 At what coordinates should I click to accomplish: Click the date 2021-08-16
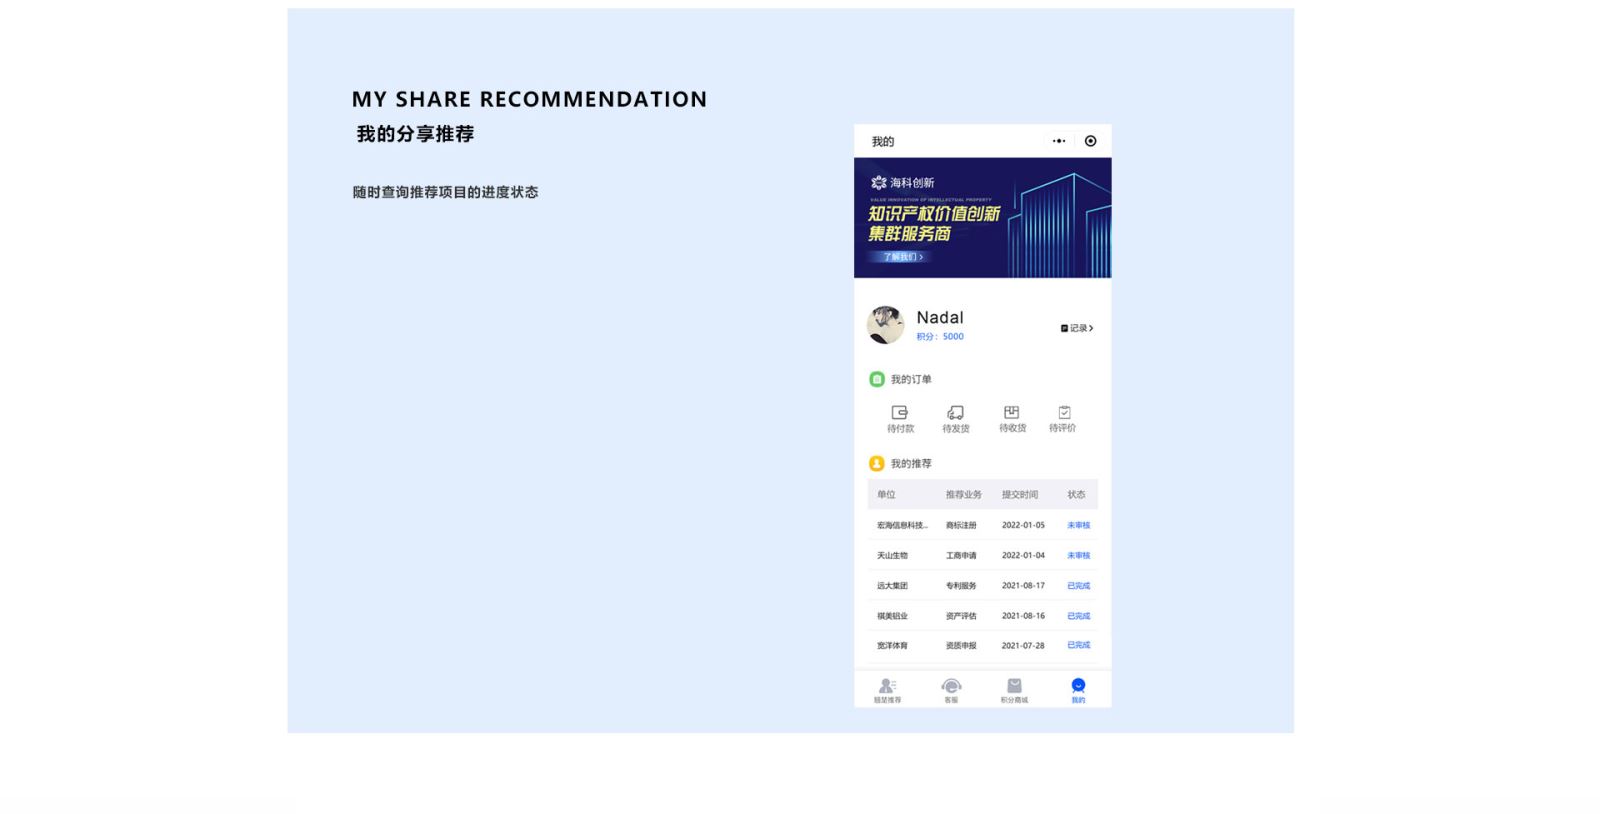point(1023,616)
